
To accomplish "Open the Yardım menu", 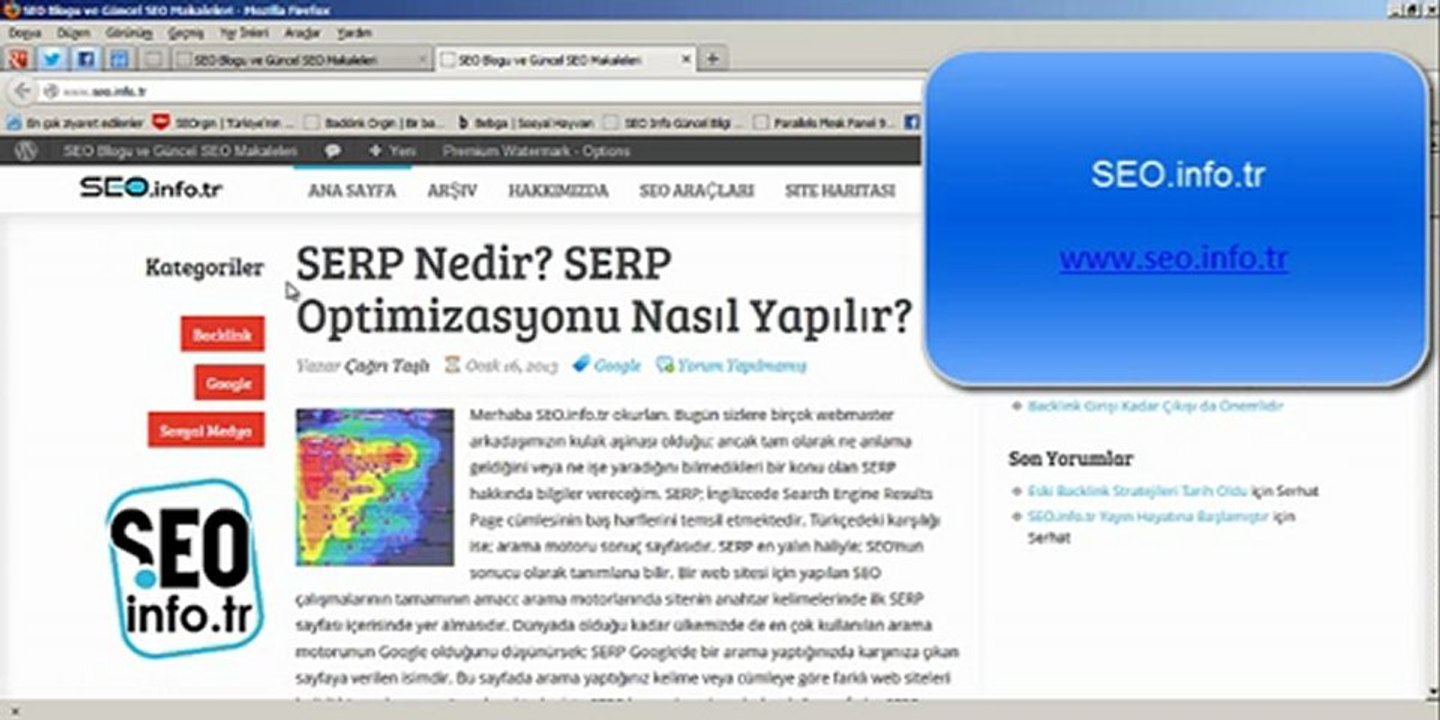I will (x=354, y=33).
